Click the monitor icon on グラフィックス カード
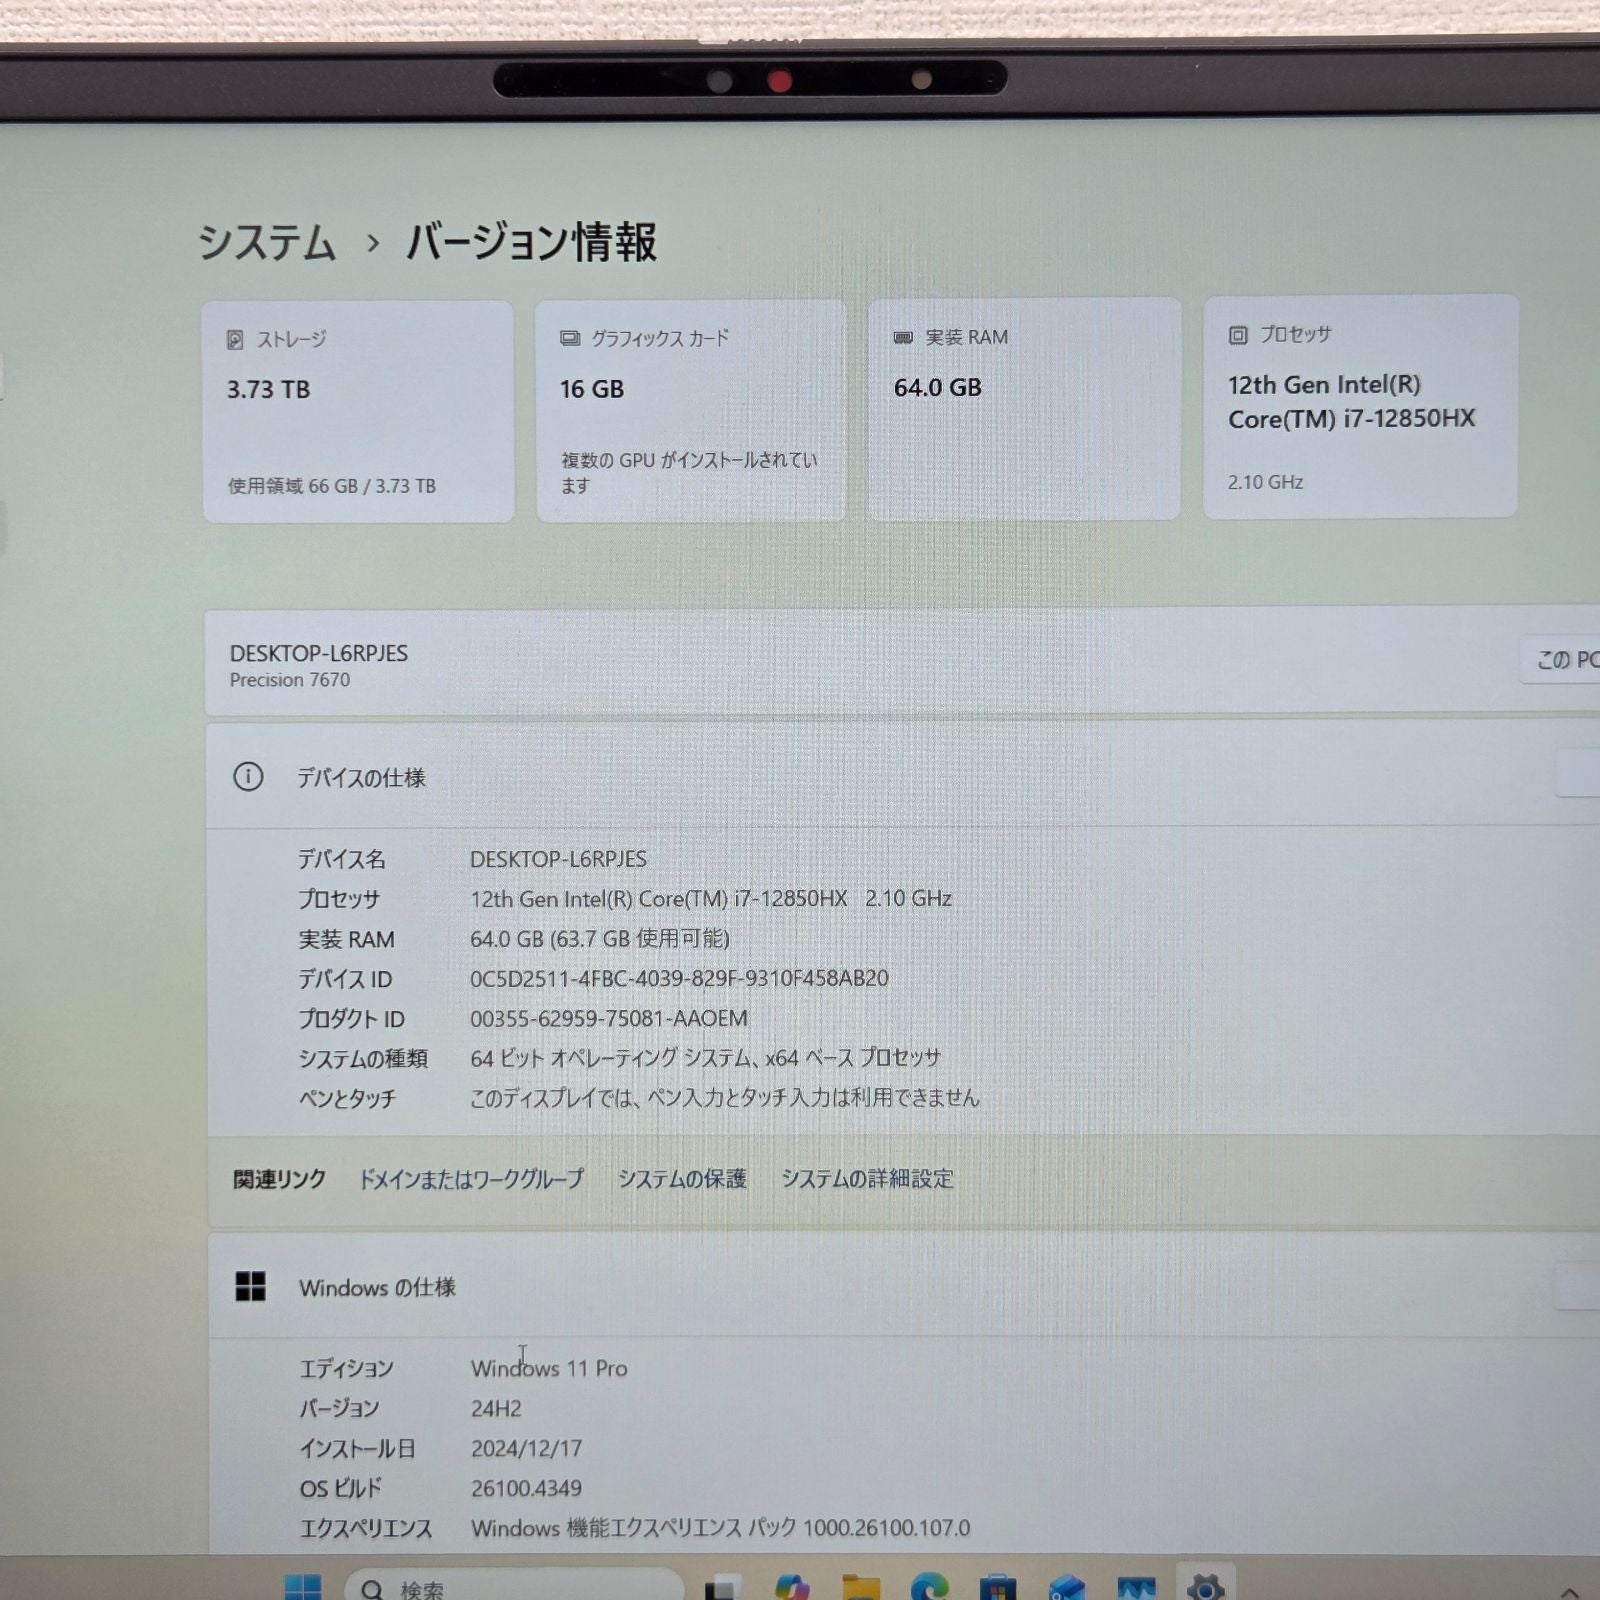 [x=570, y=339]
